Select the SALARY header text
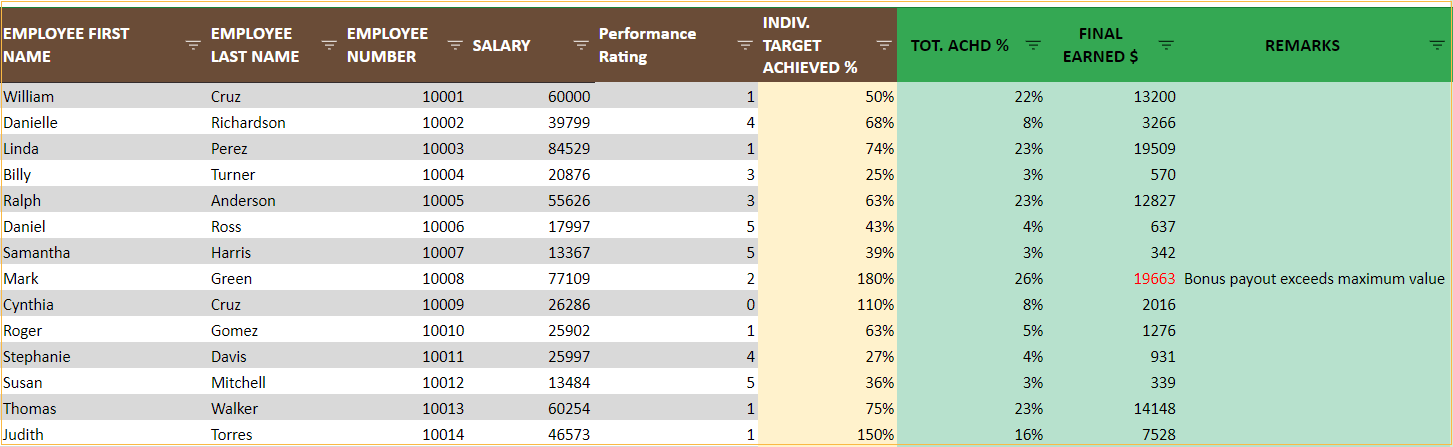This screenshot has width=1453, height=447. [x=501, y=45]
